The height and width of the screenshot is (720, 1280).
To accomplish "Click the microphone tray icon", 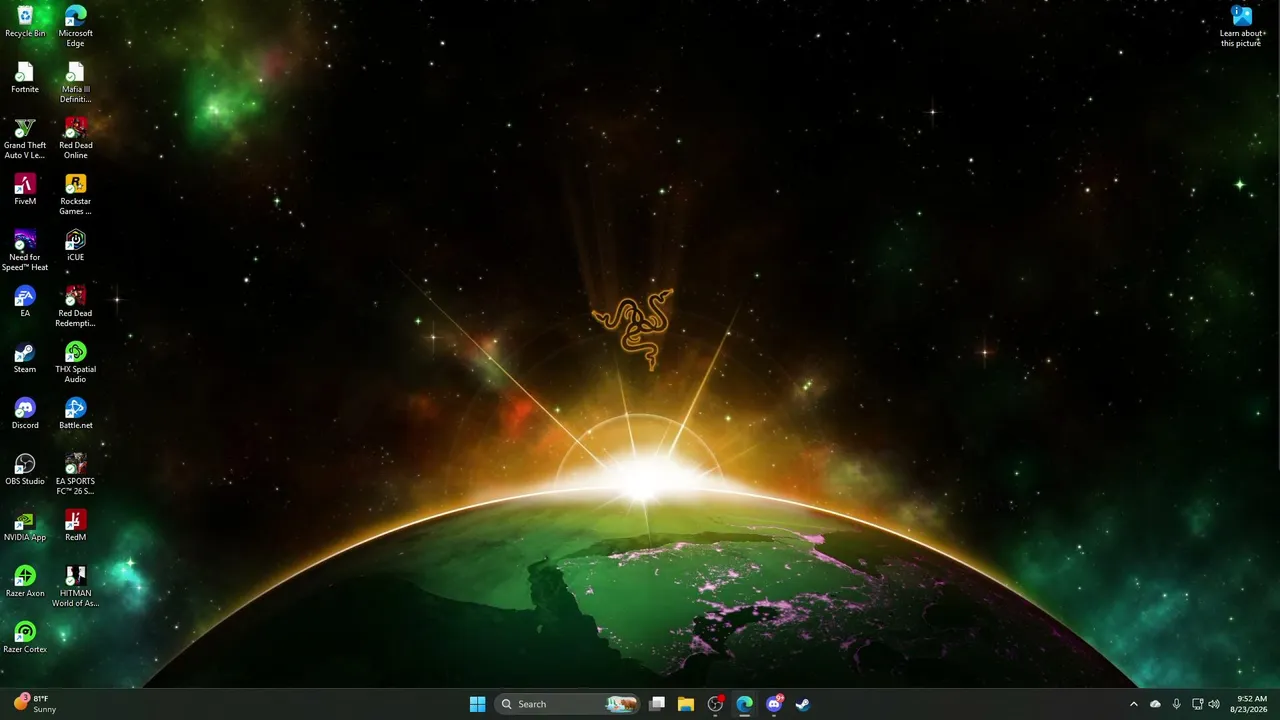I will (x=1177, y=704).
